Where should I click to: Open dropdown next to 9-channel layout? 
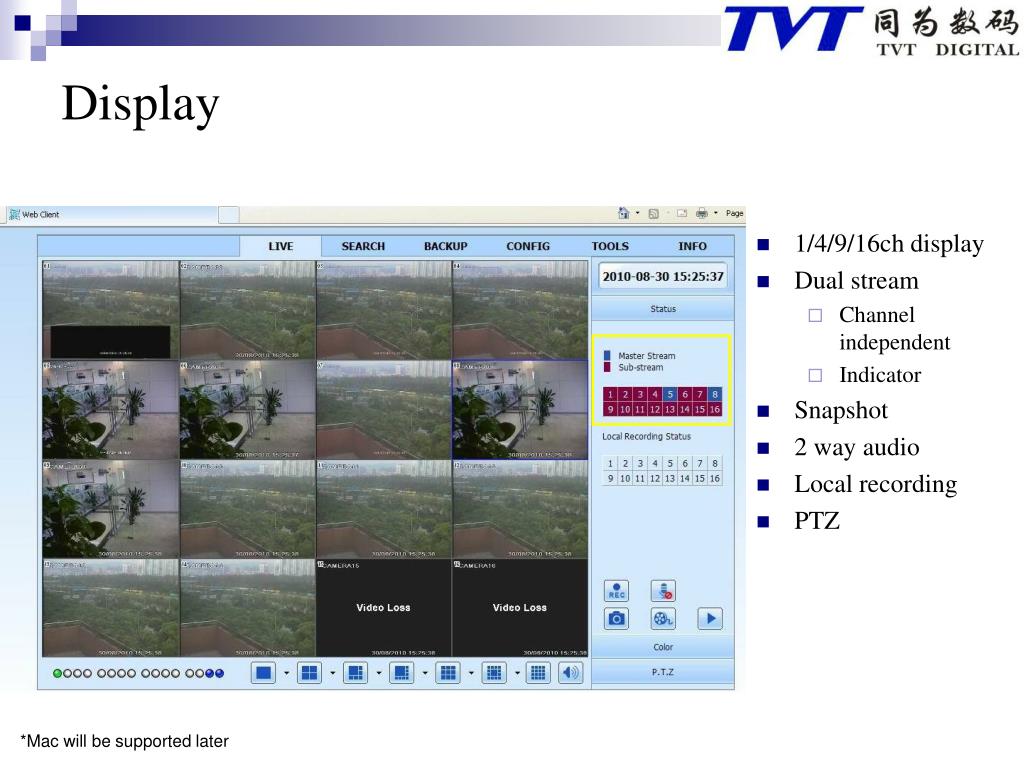471,673
